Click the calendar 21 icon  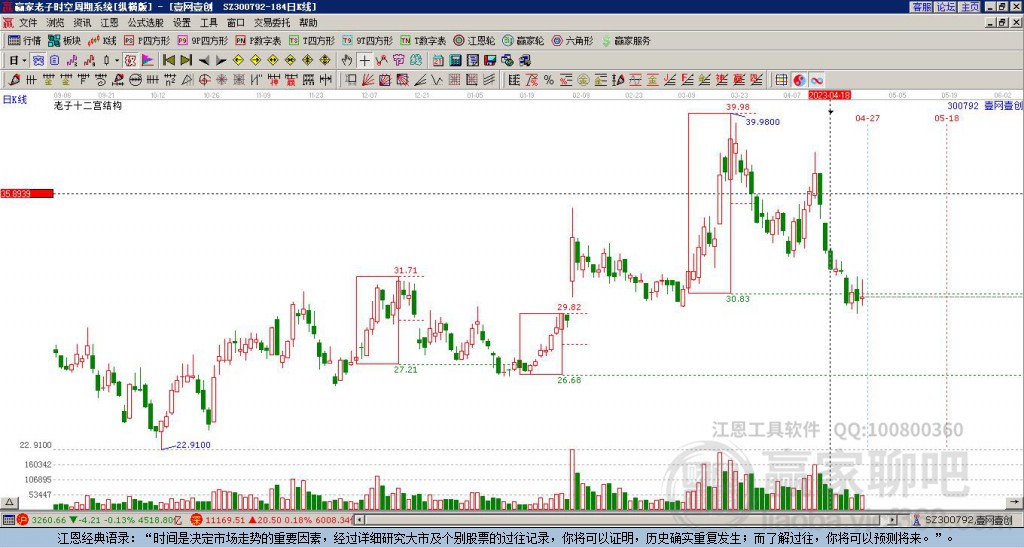(x=438, y=61)
